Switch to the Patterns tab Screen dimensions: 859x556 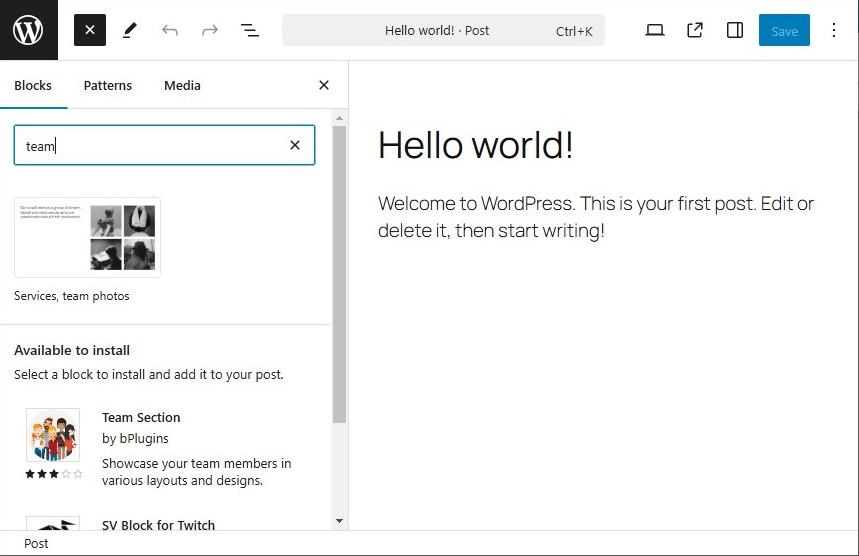click(x=108, y=85)
